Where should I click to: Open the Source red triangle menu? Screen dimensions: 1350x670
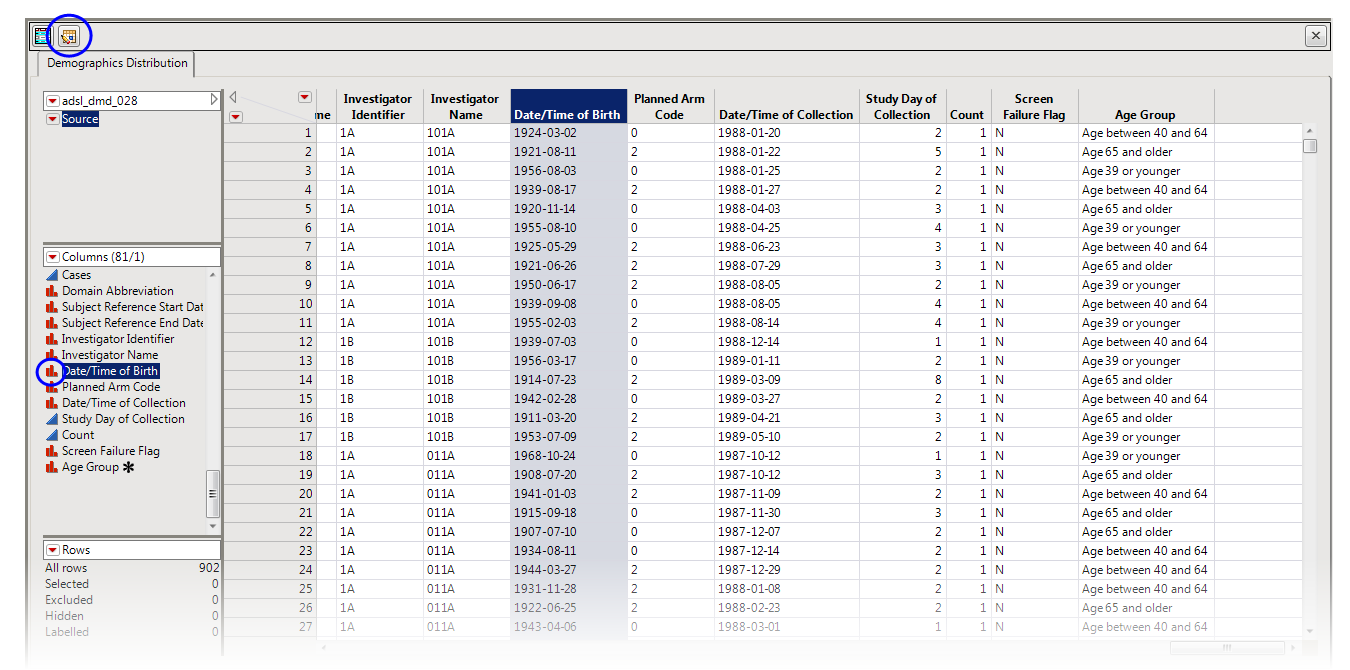[x=52, y=119]
